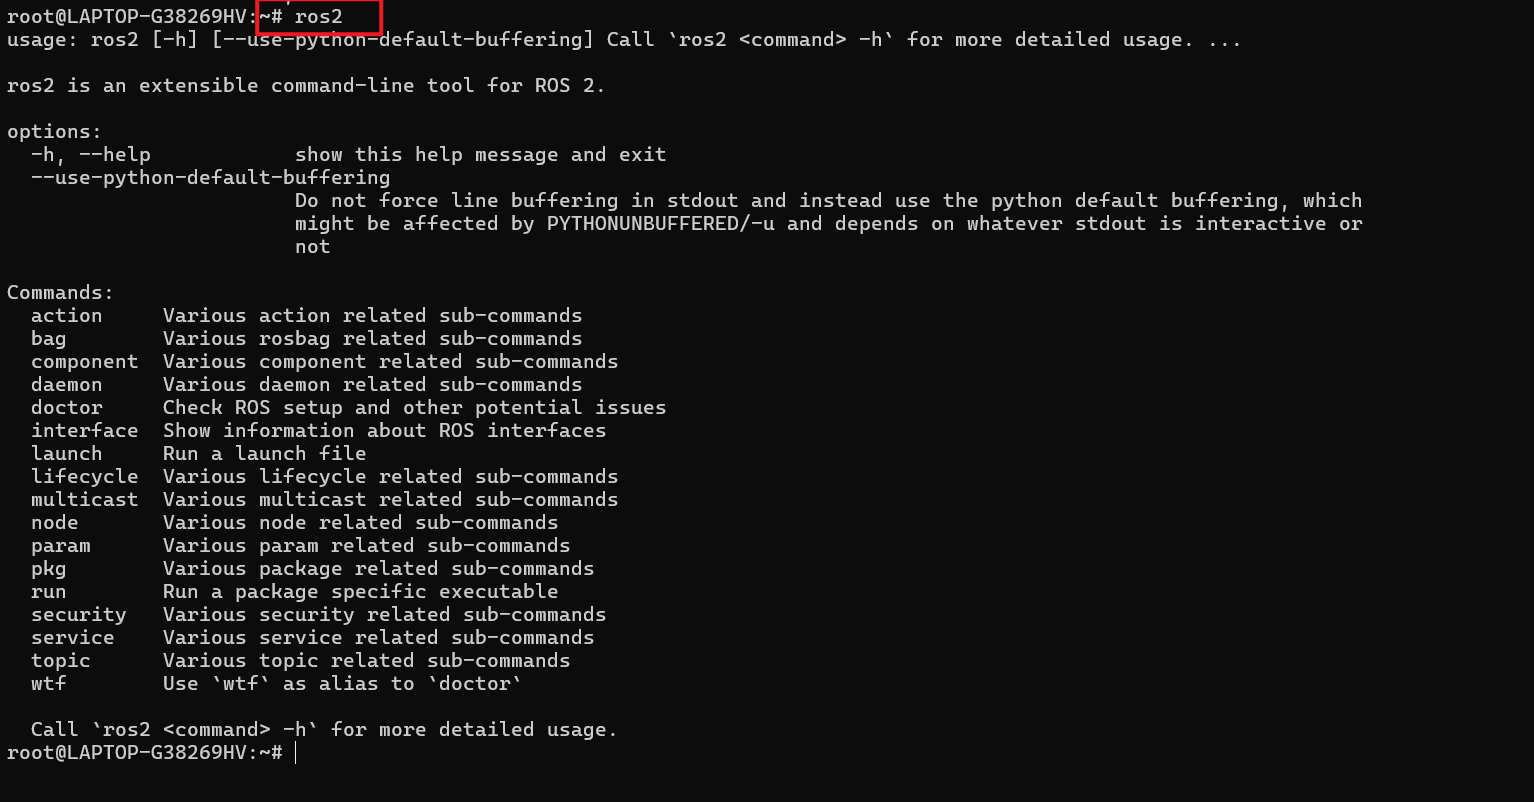Click the 'multicast' command name
This screenshot has width=1534, height=802.
click(84, 499)
